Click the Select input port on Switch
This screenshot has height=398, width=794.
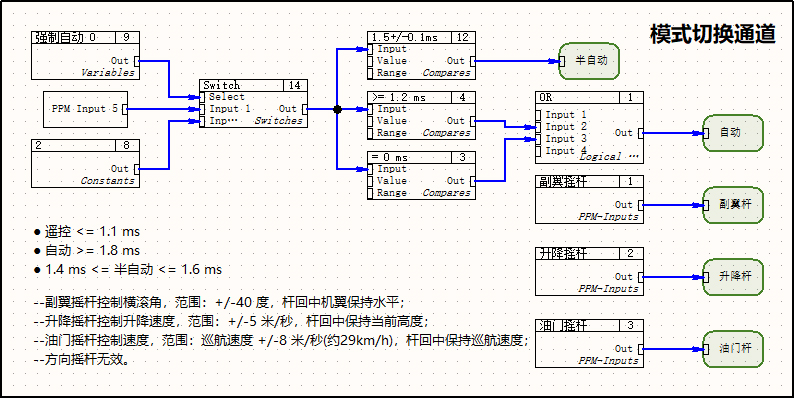tap(203, 97)
